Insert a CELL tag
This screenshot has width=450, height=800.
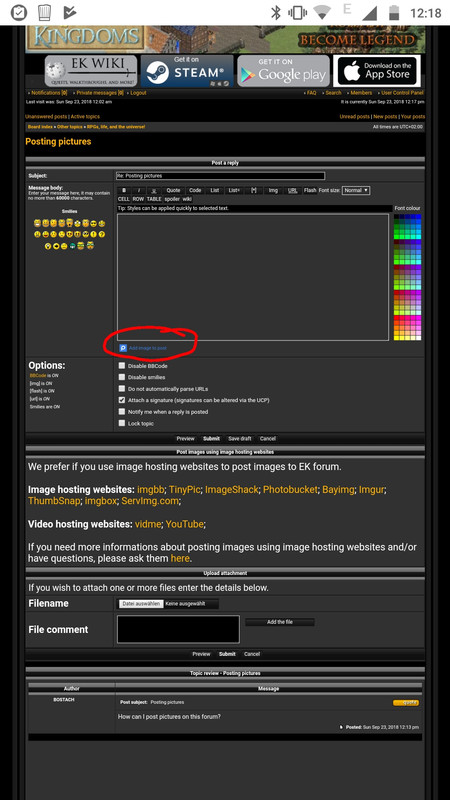click(x=123, y=199)
